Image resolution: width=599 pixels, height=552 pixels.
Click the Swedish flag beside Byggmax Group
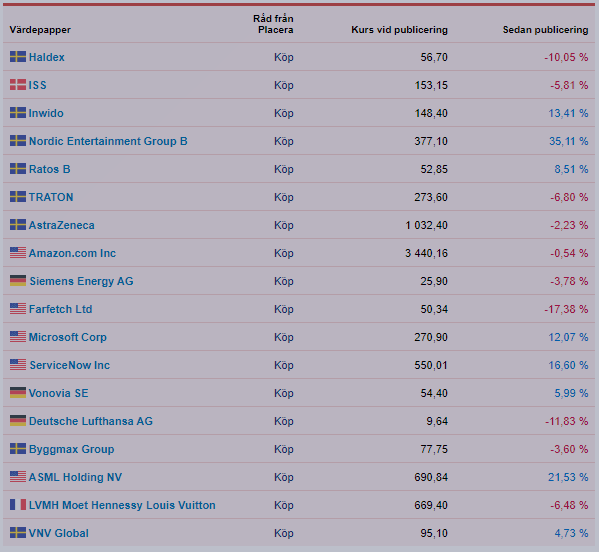[x=18, y=448]
